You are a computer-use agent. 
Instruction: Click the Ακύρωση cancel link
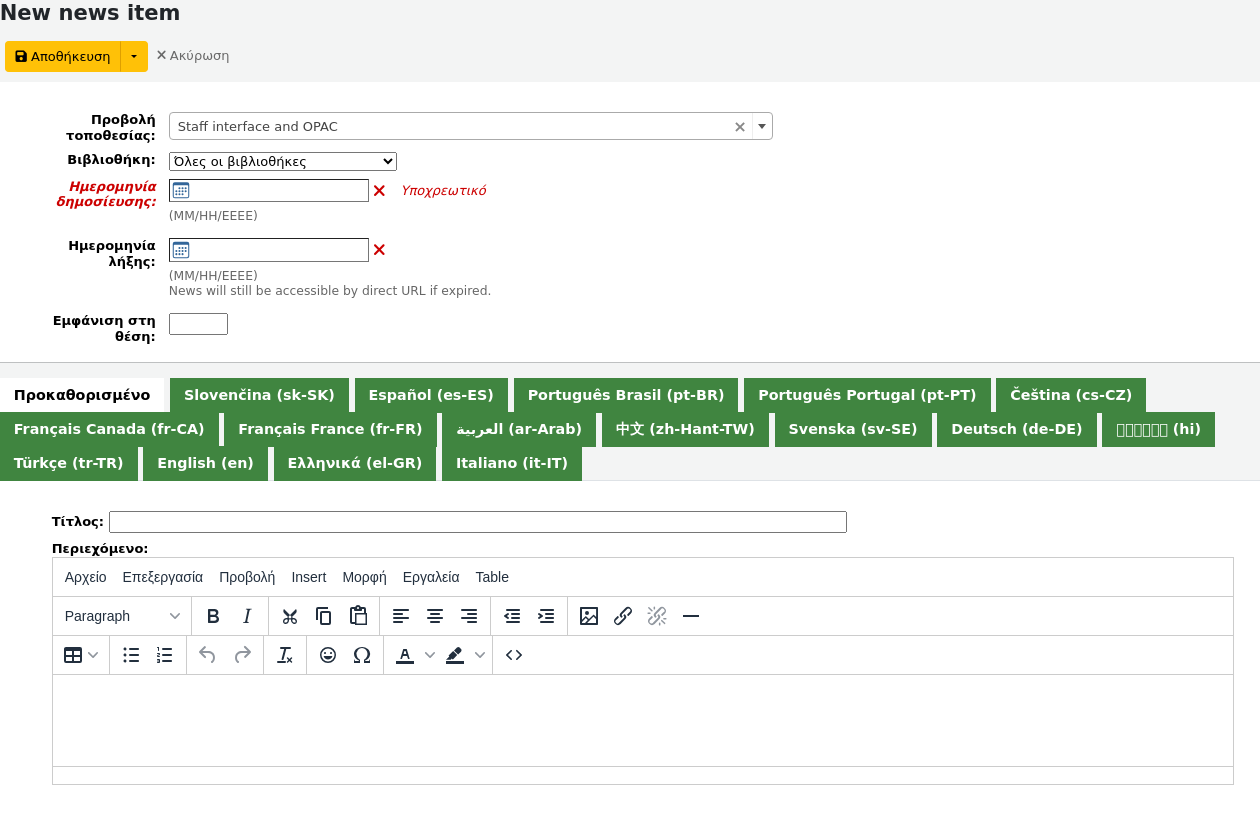192,56
